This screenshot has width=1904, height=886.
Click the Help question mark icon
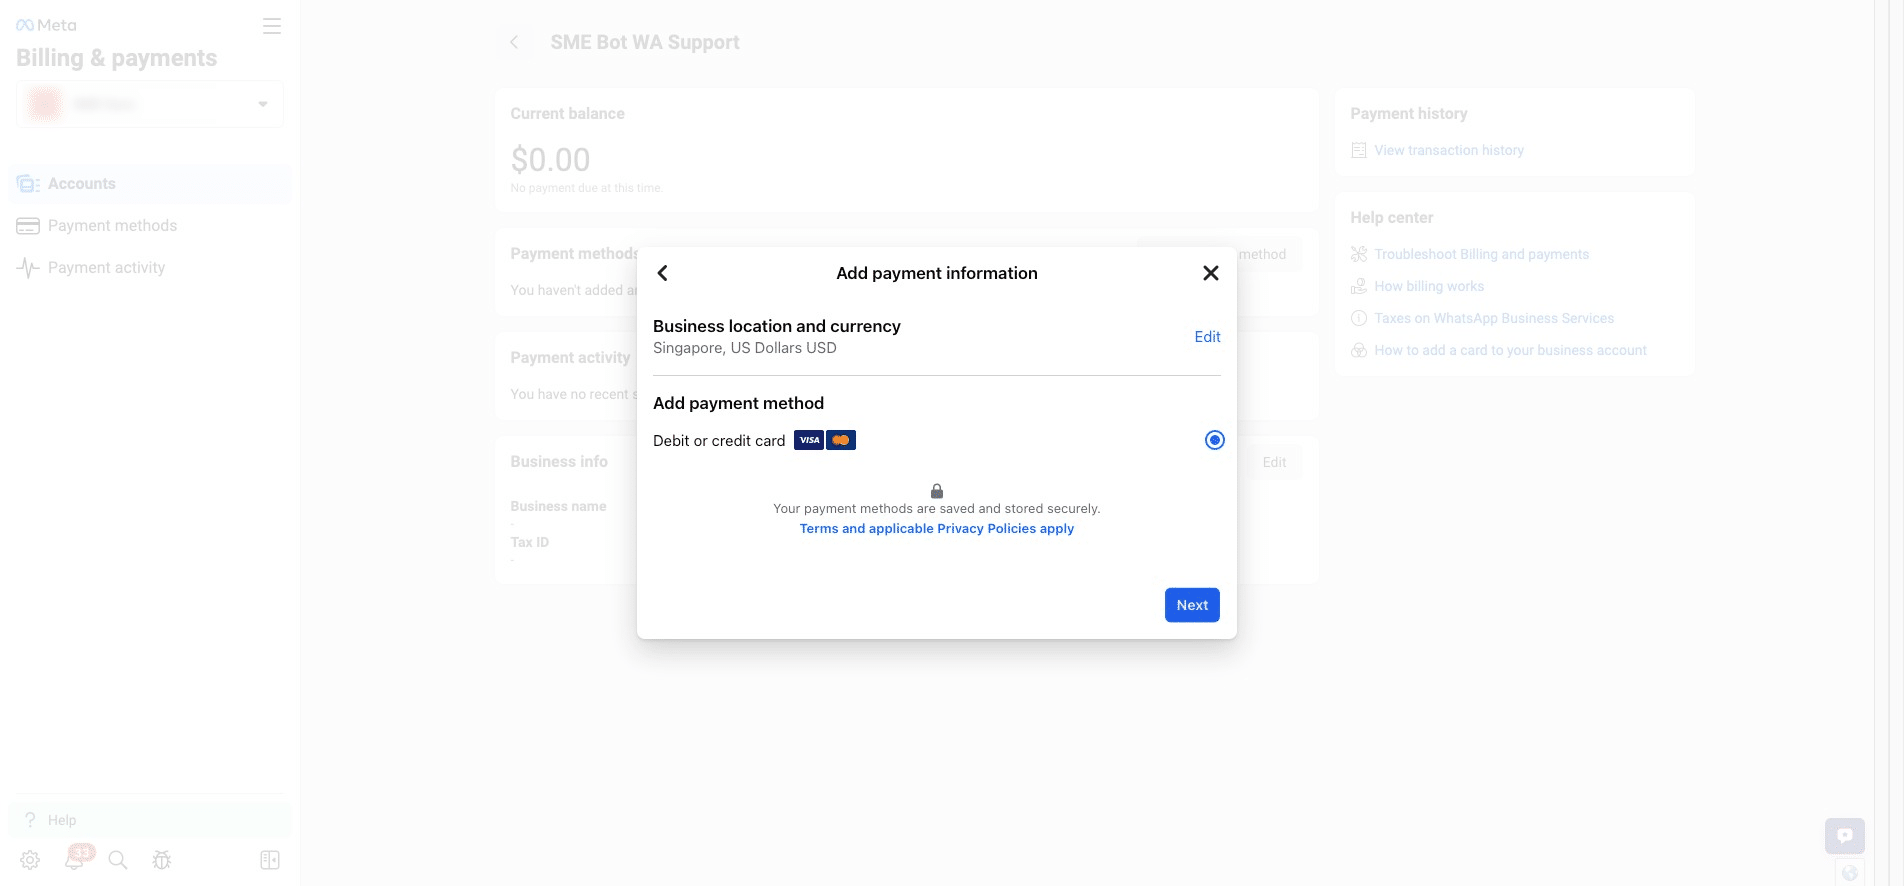pos(30,820)
